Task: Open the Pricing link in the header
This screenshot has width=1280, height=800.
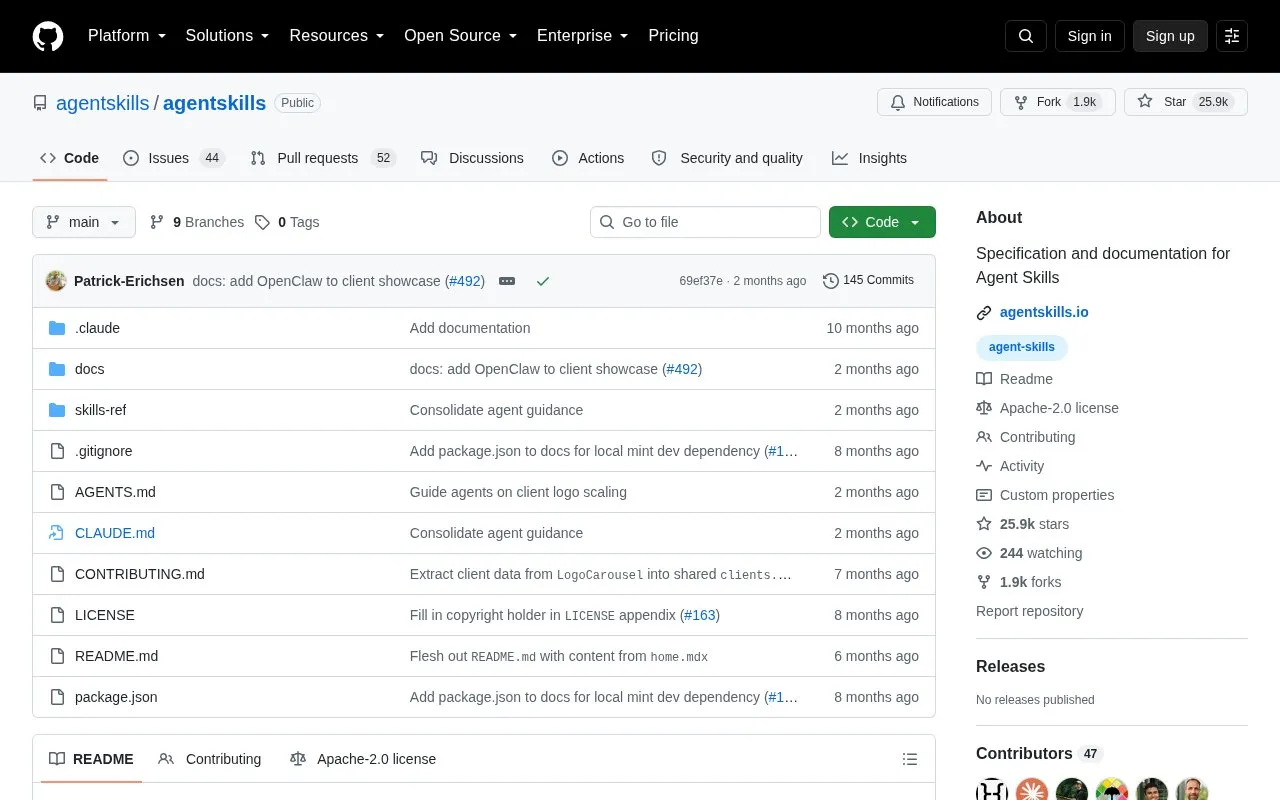Action: [x=673, y=36]
